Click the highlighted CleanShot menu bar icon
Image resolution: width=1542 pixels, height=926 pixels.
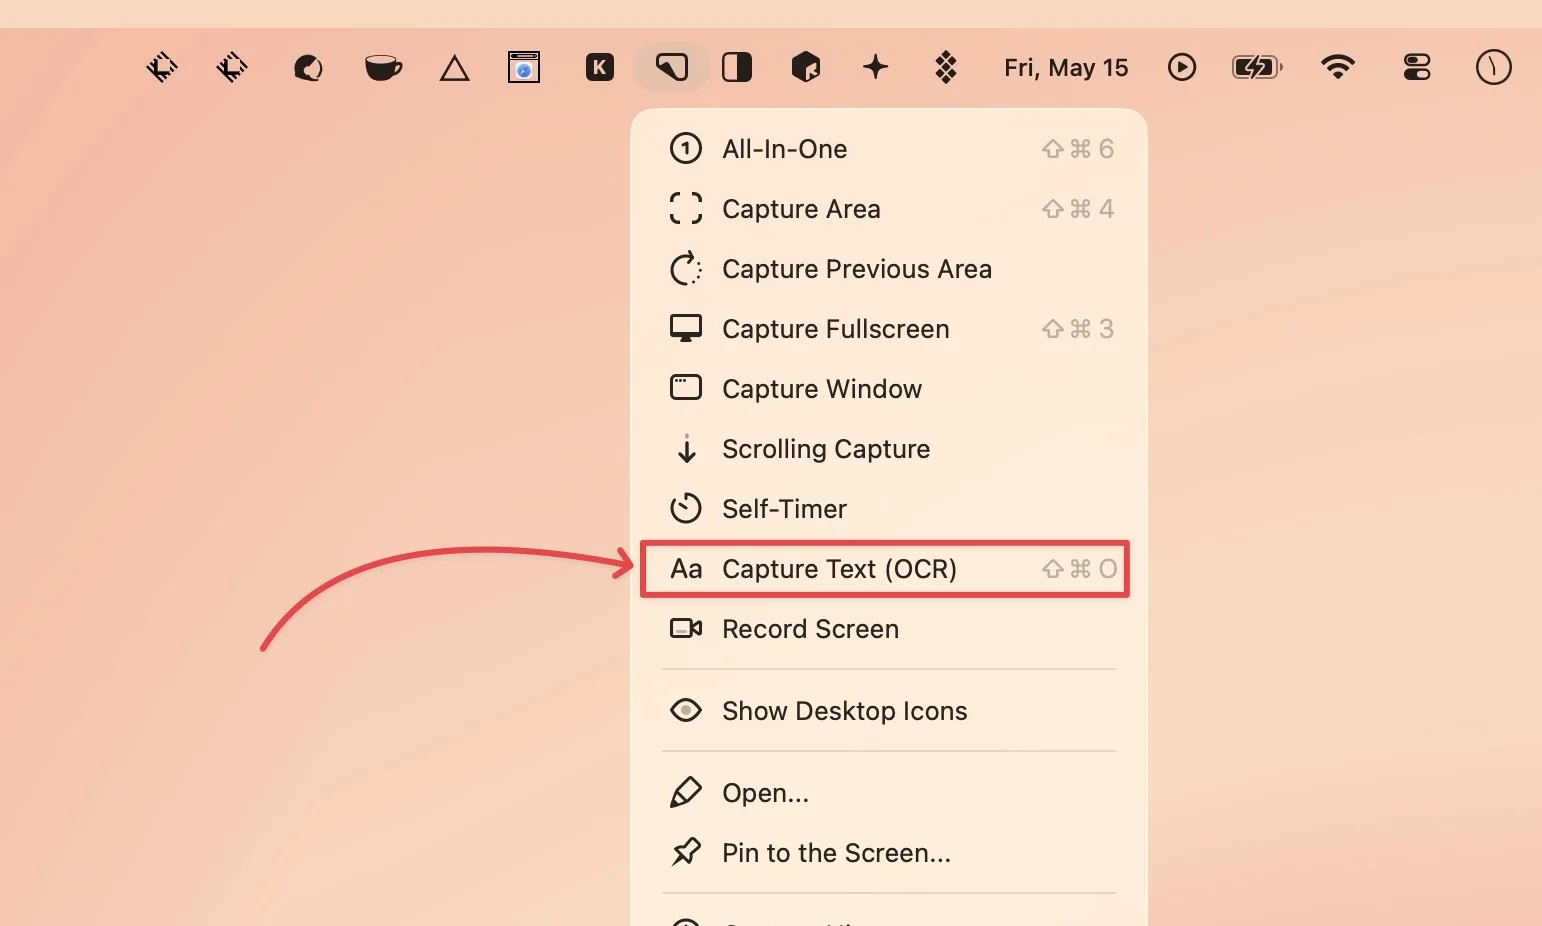click(671, 67)
